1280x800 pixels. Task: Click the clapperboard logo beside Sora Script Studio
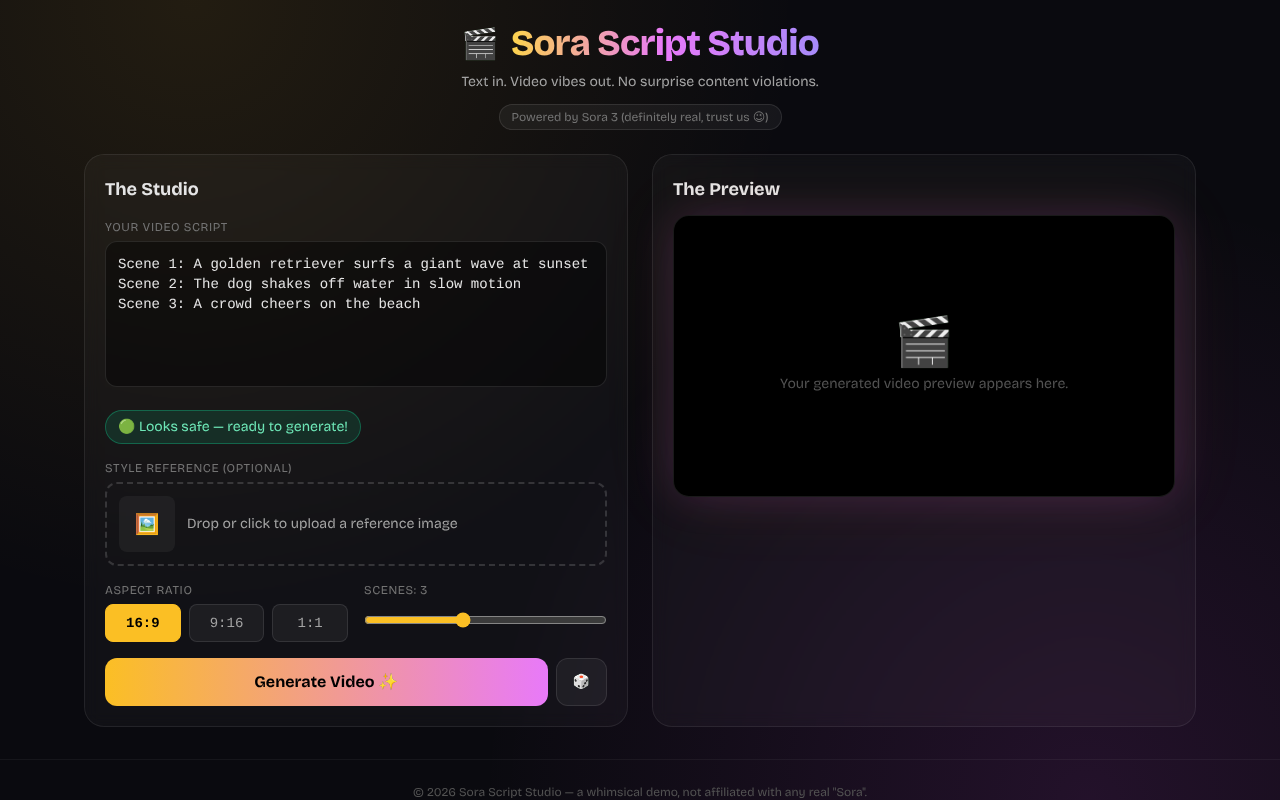coord(480,44)
